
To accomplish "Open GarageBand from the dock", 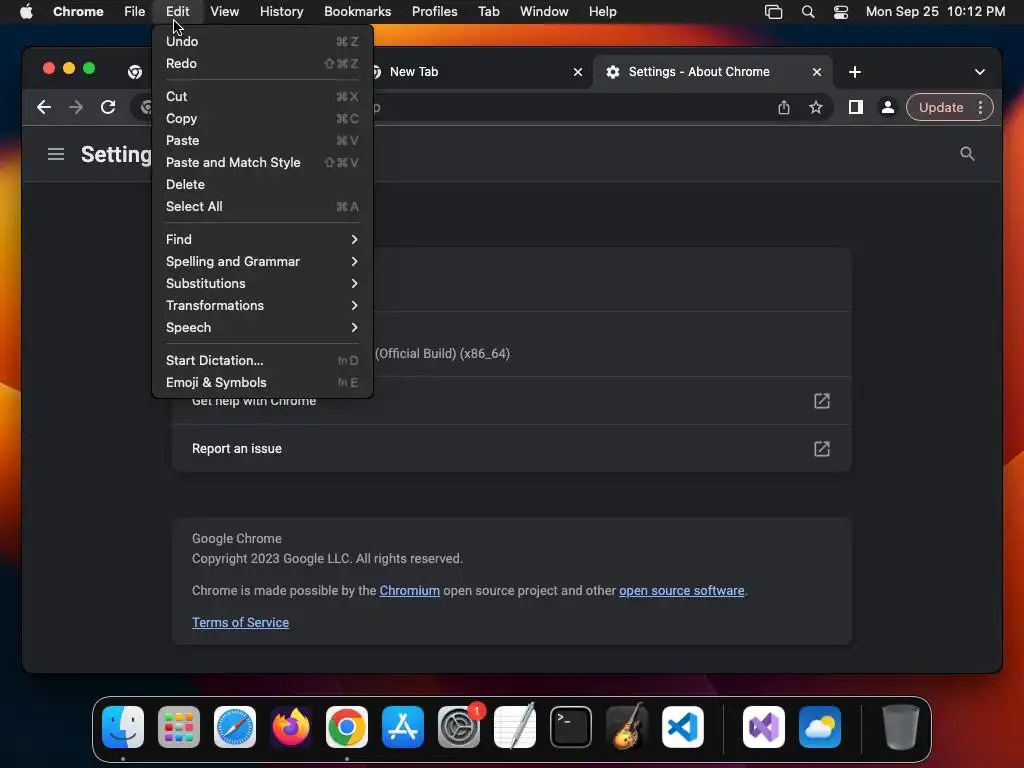I will [627, 727].
